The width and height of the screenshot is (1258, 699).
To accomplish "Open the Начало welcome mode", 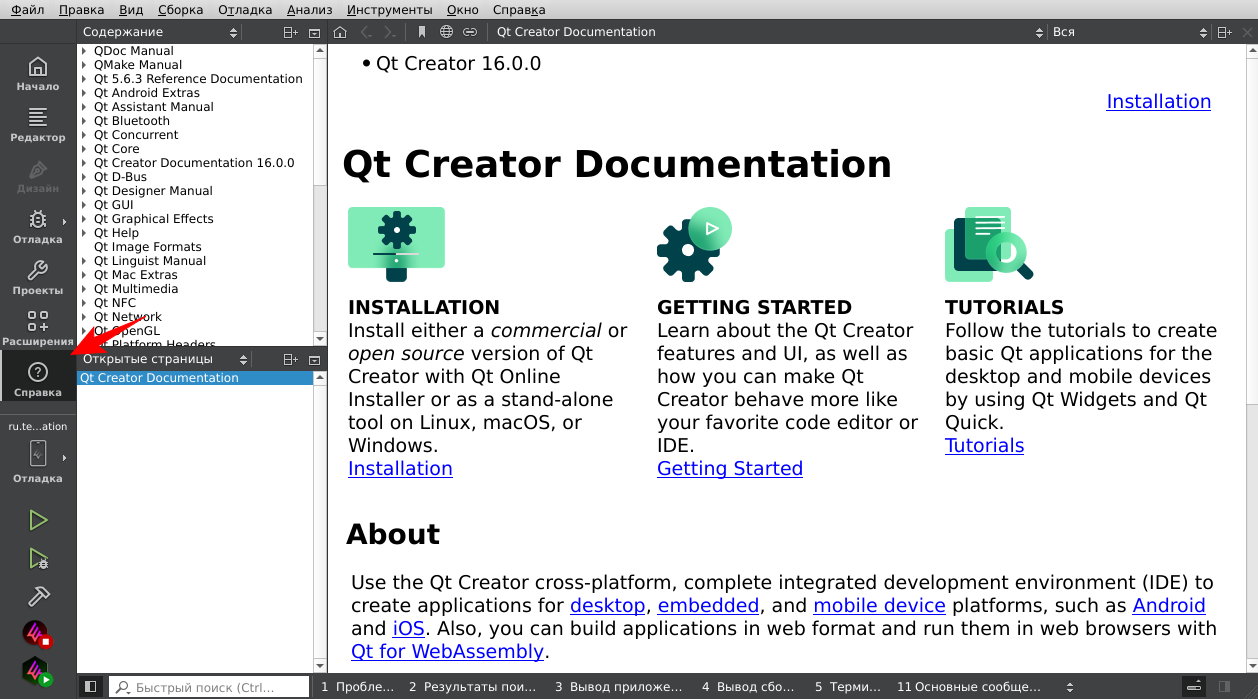I will coord(38,75).
